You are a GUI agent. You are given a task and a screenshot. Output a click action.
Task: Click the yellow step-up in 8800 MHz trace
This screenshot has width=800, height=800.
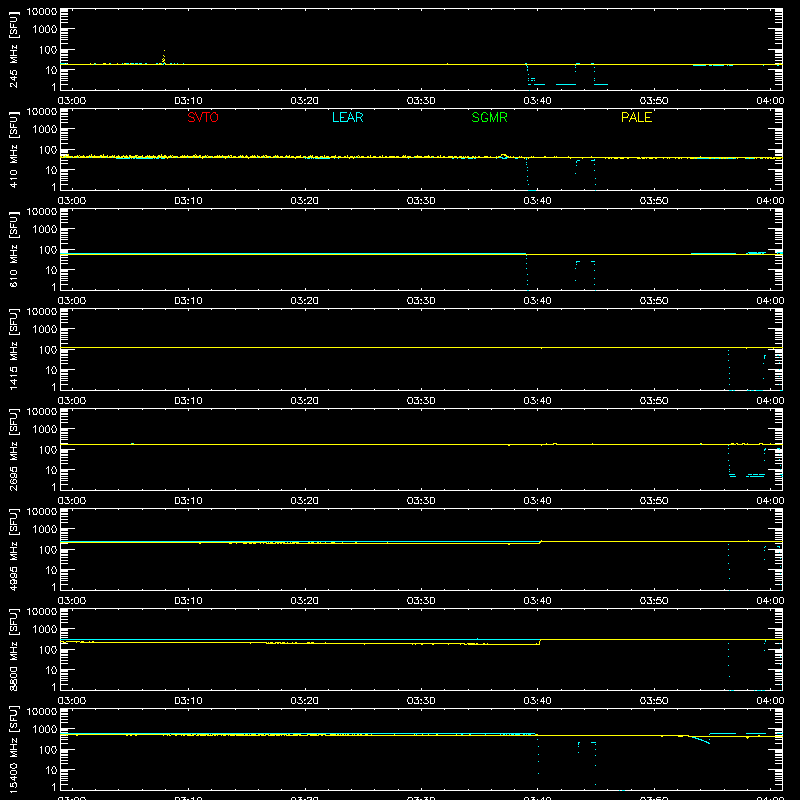(540, 642)
